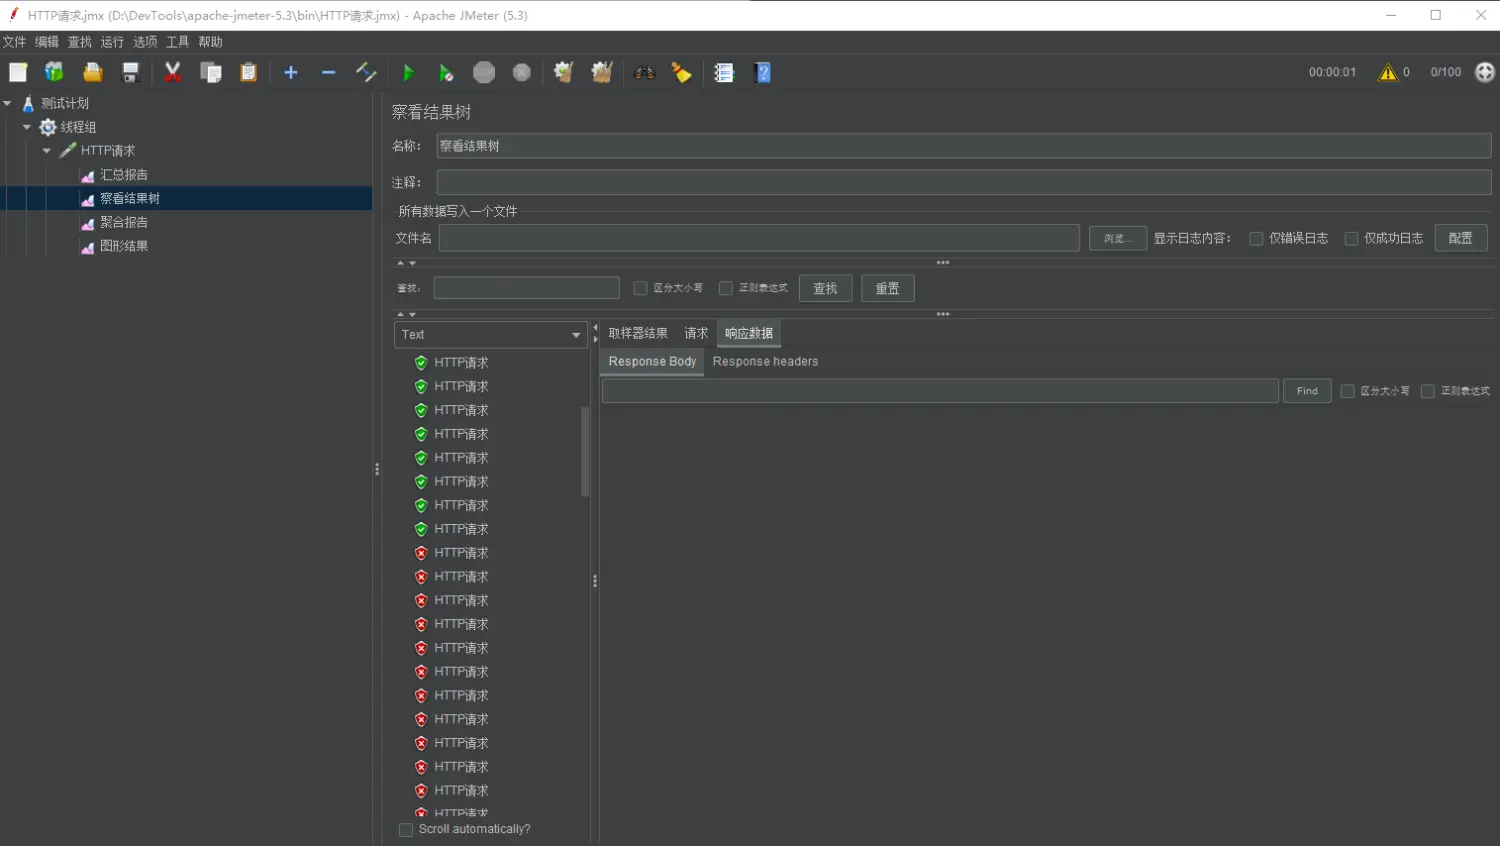Click the Cut scissors icon in toolbar

pos(173,73)
